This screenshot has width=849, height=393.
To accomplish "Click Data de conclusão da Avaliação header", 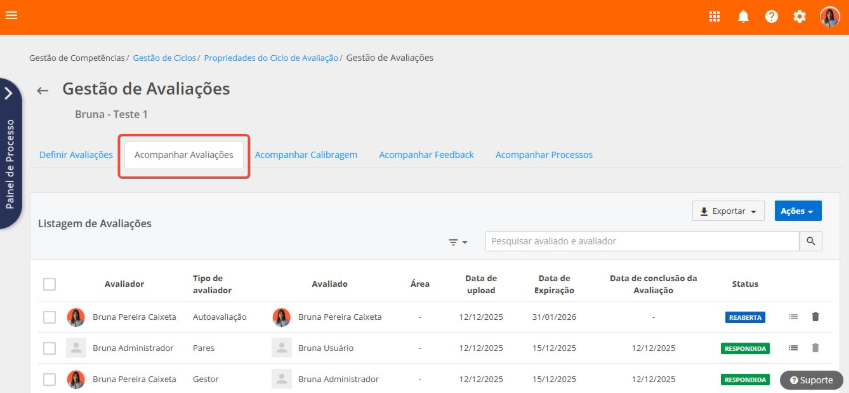I will click(654, 284).
